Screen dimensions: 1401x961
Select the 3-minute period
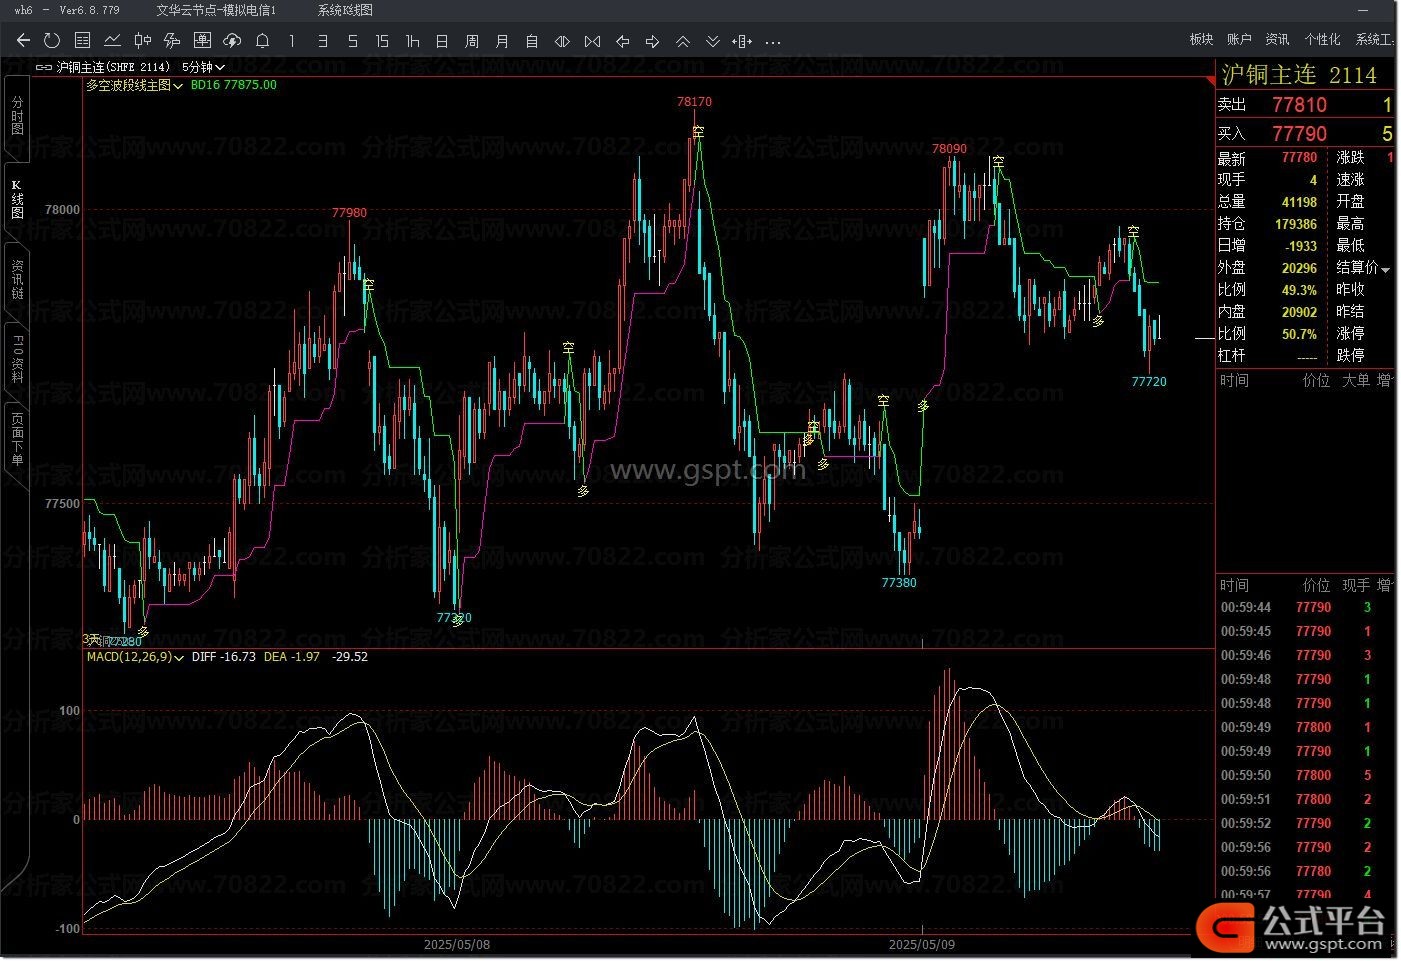[x=322, y=41]
